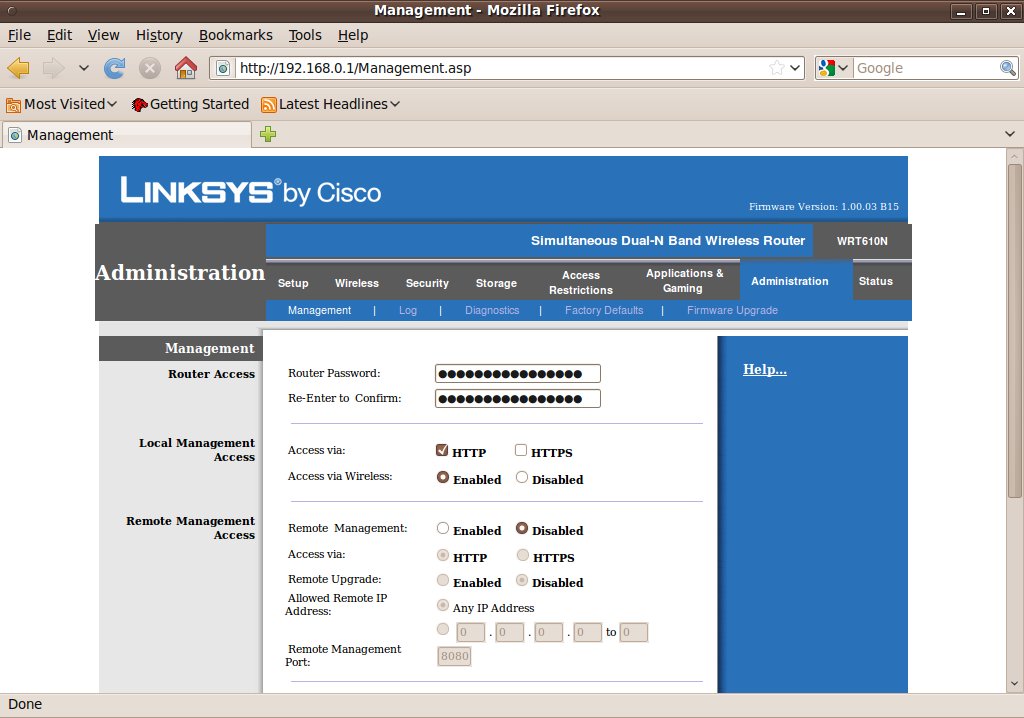Open the Bookmarks menu
This screenshot has width=1024, height=718.
[x=235, y=35]
